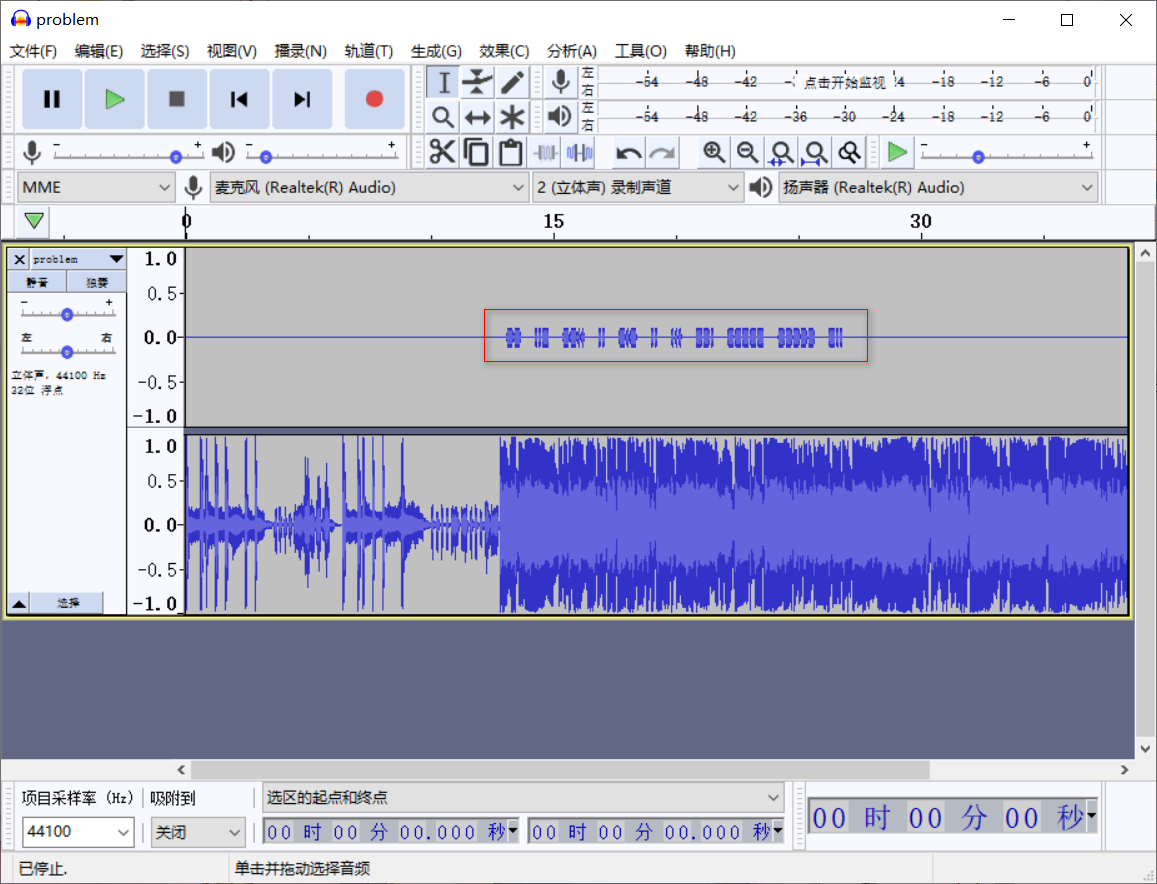This screenshot has height=884, width=1157.
Task: Open the recording device 麦克风 dropdown
Action: 369,187
